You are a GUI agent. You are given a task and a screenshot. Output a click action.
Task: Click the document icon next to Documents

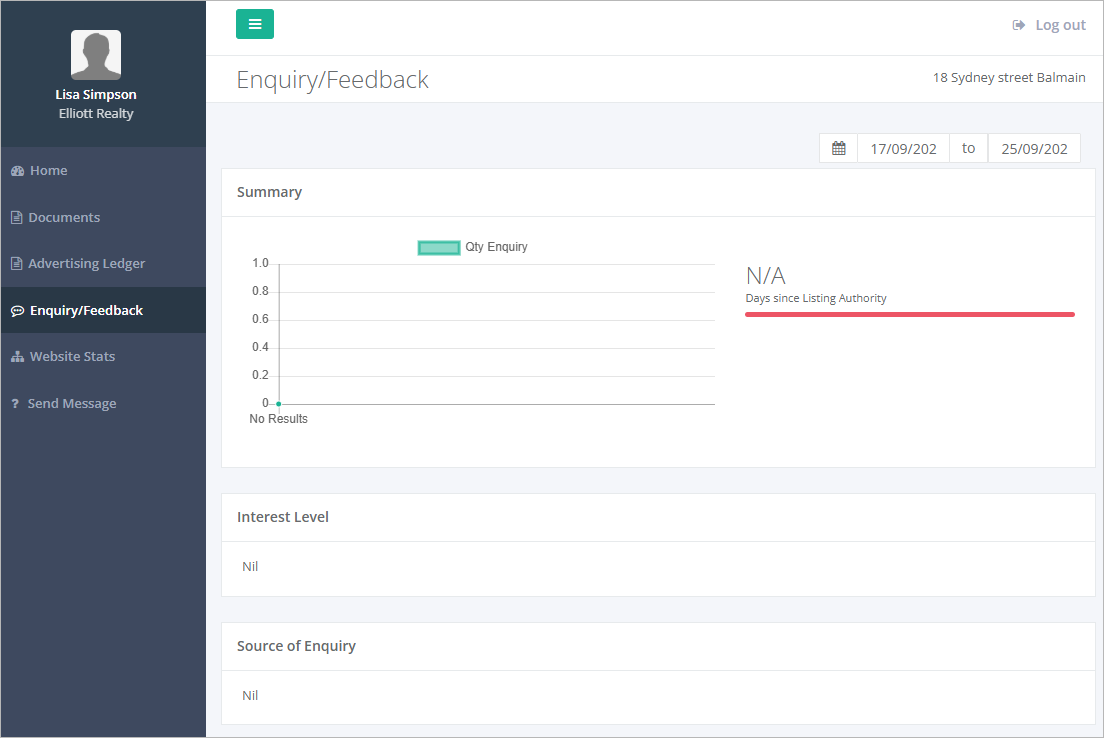[x=16, y=217]
